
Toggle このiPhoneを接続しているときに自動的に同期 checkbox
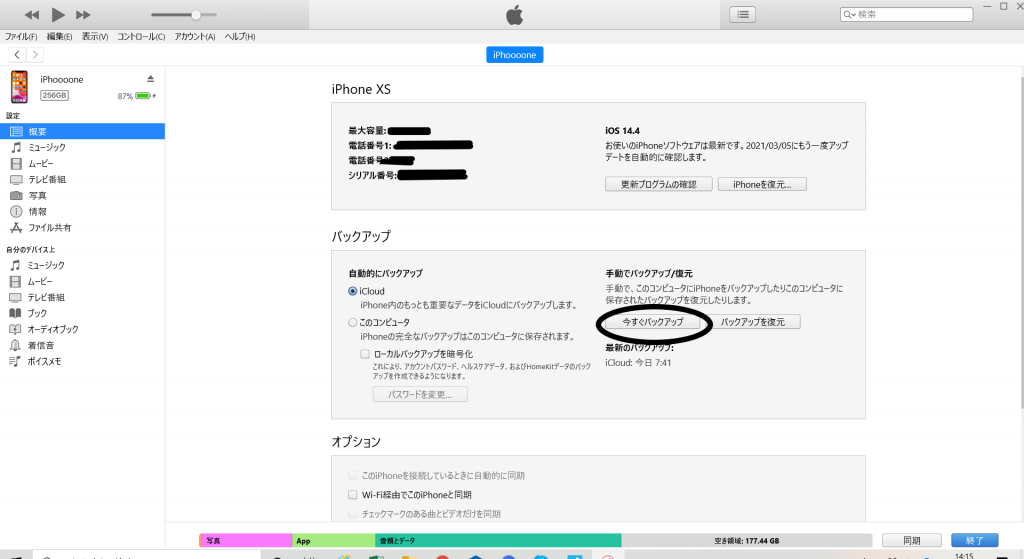point(353,475)
